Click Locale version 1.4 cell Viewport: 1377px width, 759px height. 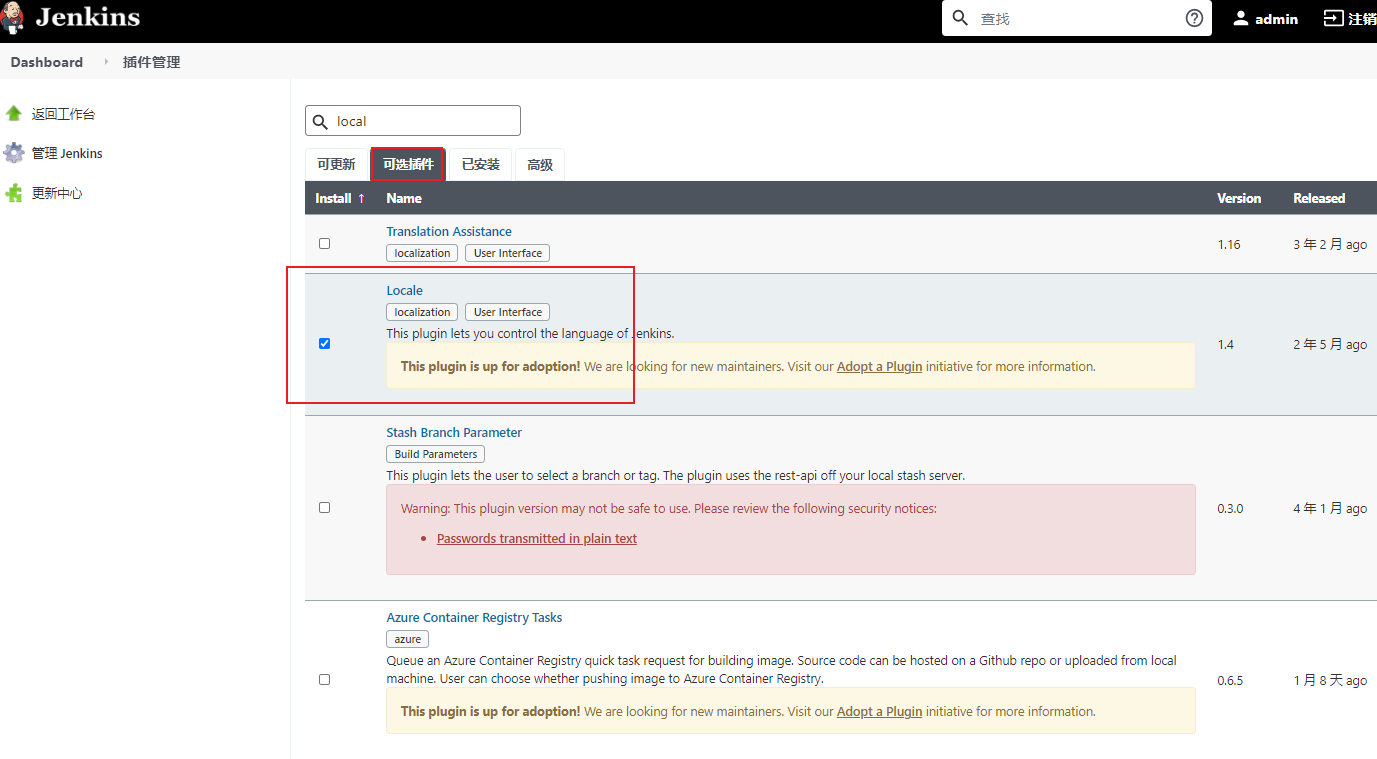(1226, 344)
